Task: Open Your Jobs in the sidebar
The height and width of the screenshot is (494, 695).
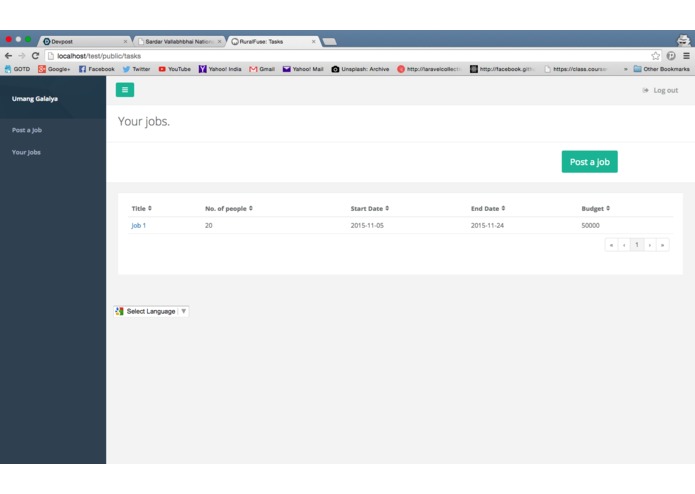Action: coord(26,152)
